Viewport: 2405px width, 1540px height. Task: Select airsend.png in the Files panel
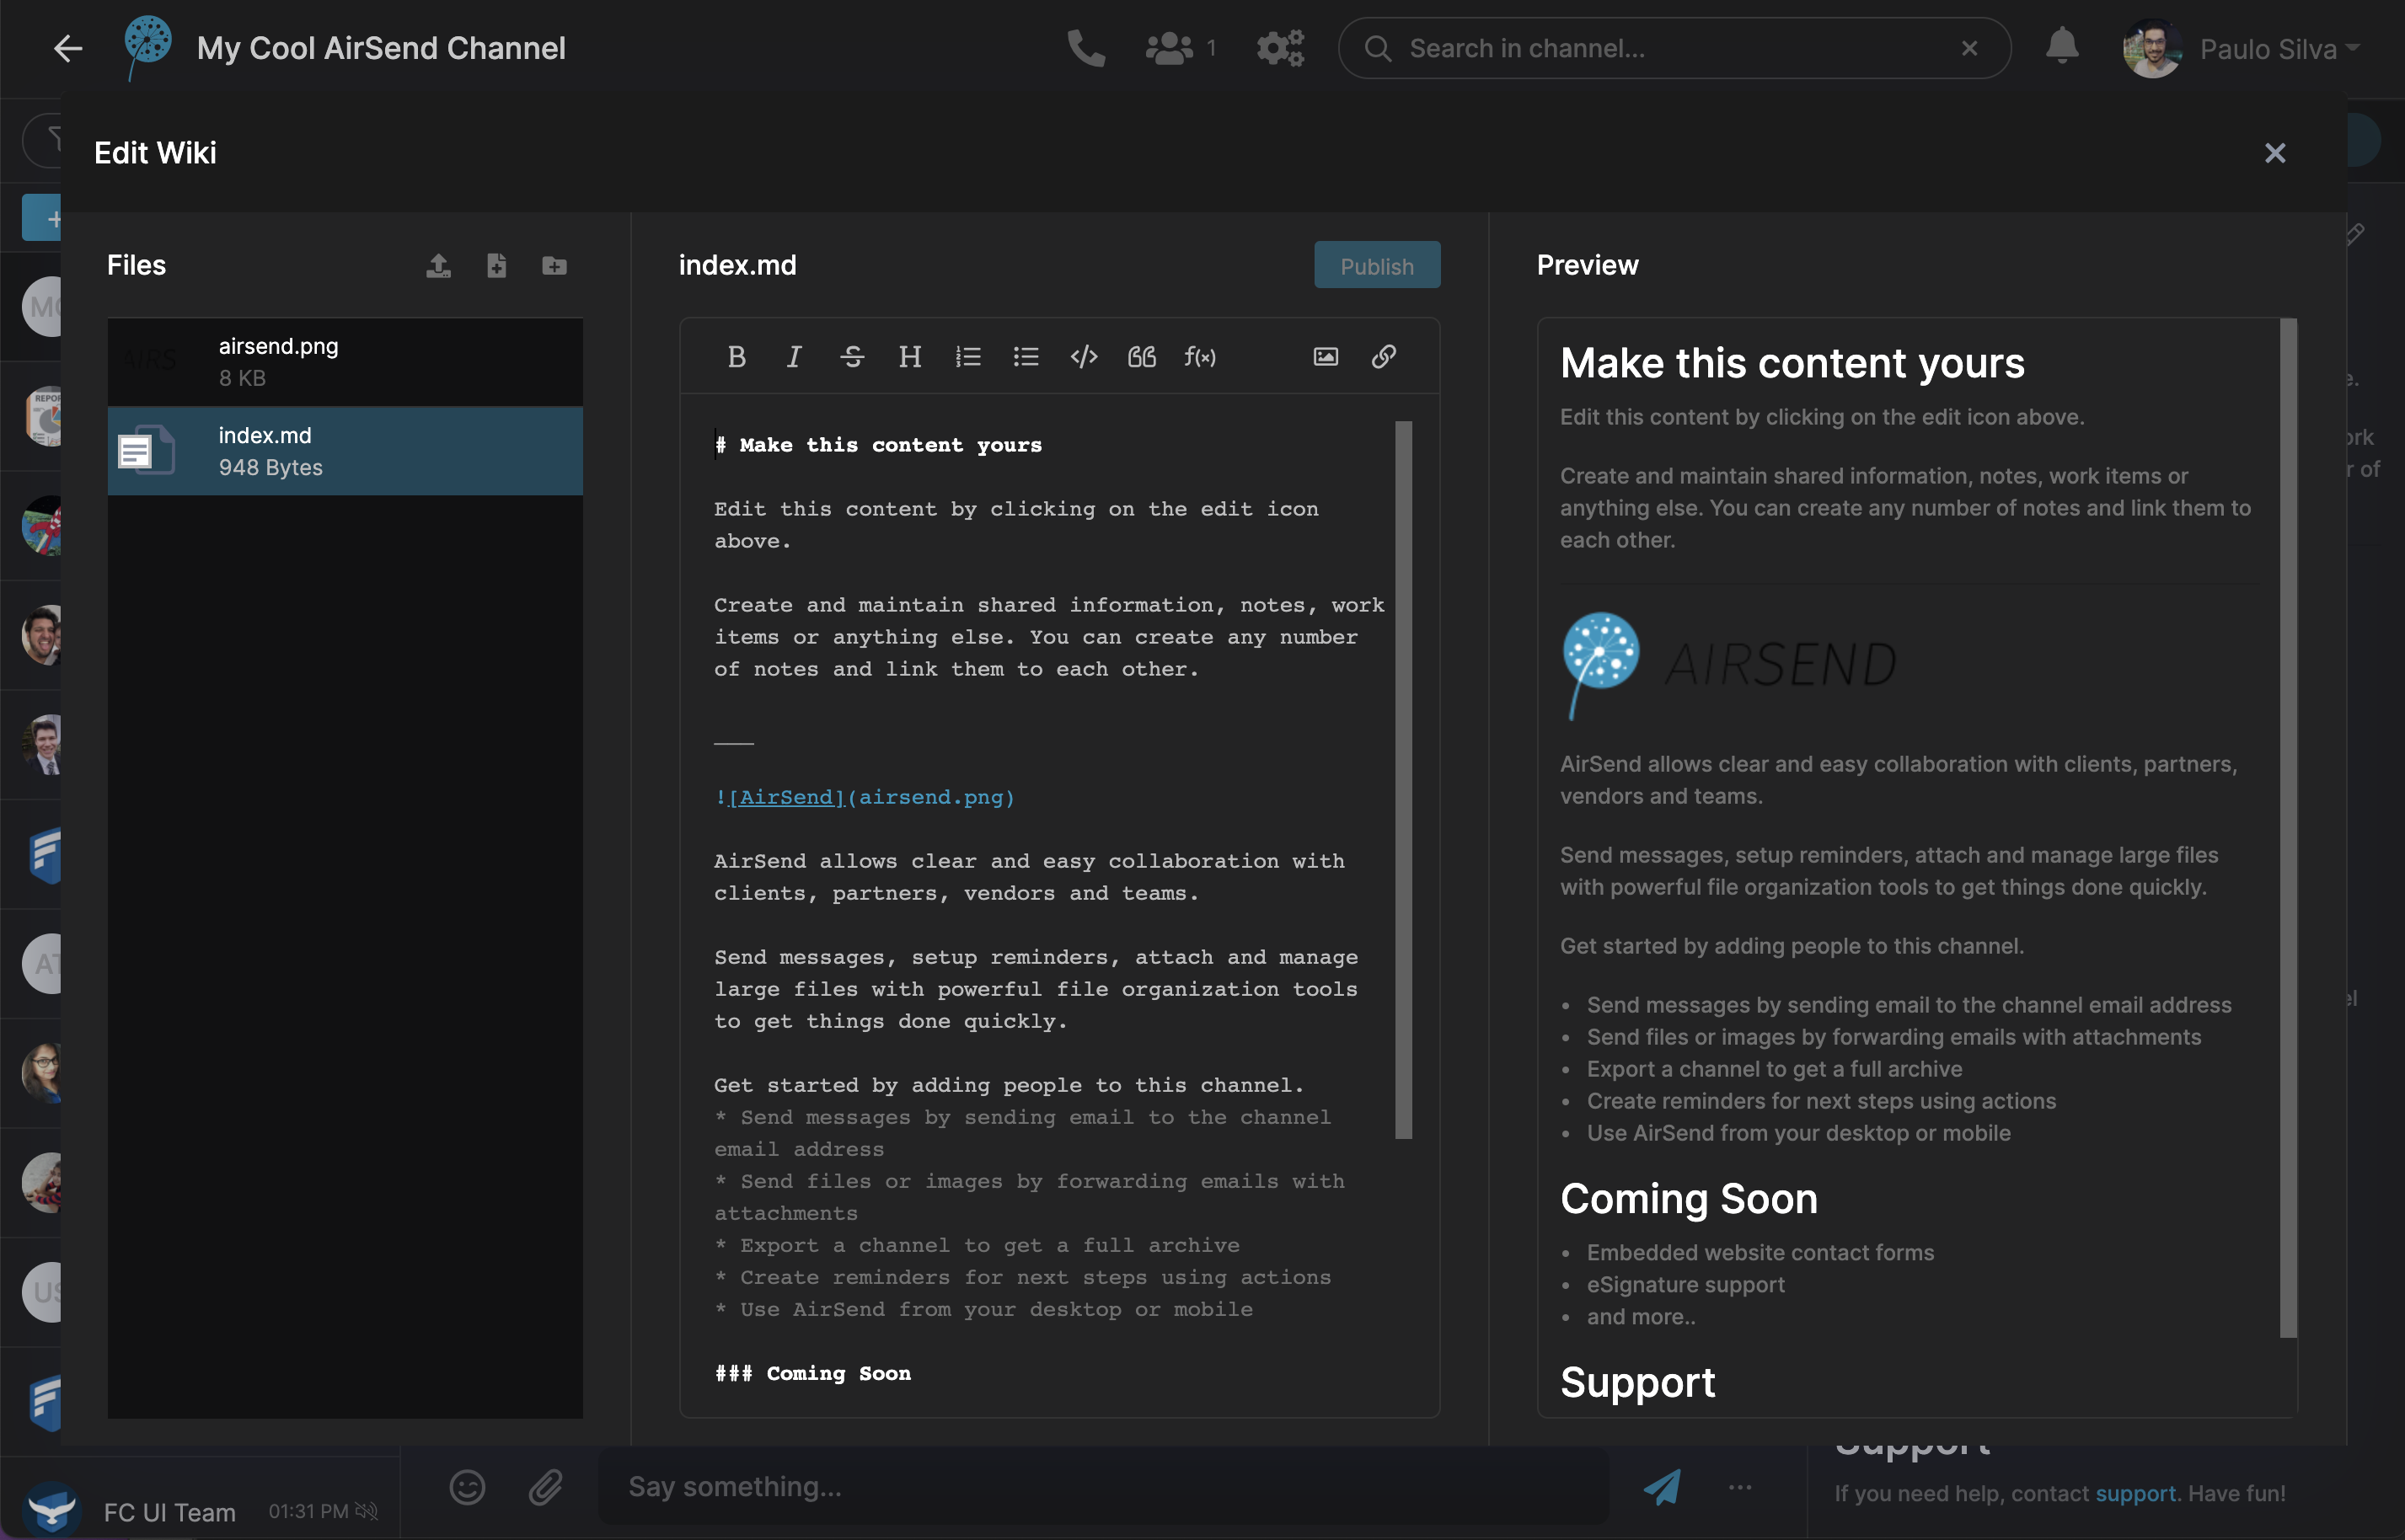[x=345, y=361]
